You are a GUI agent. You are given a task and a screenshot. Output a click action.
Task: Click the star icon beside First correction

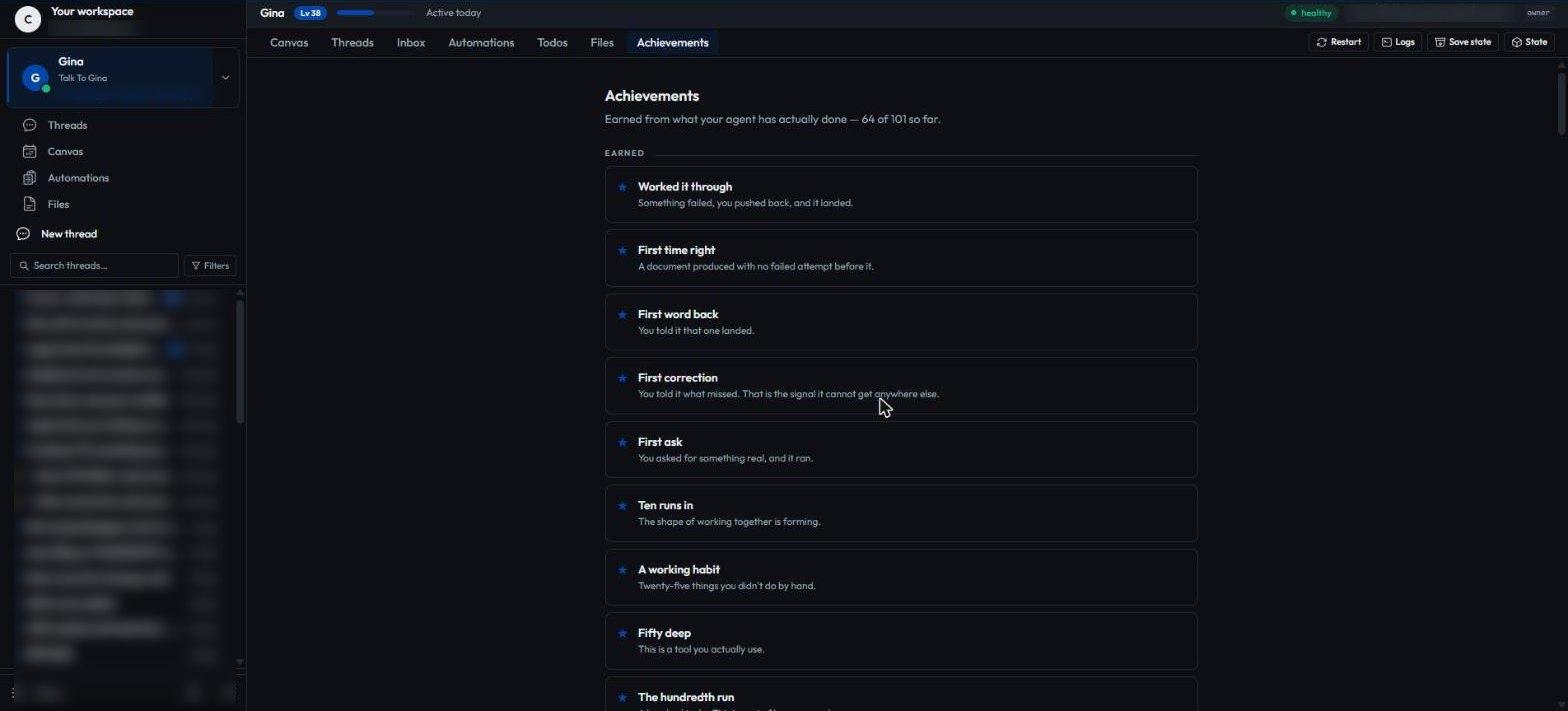tap(622, 378)
